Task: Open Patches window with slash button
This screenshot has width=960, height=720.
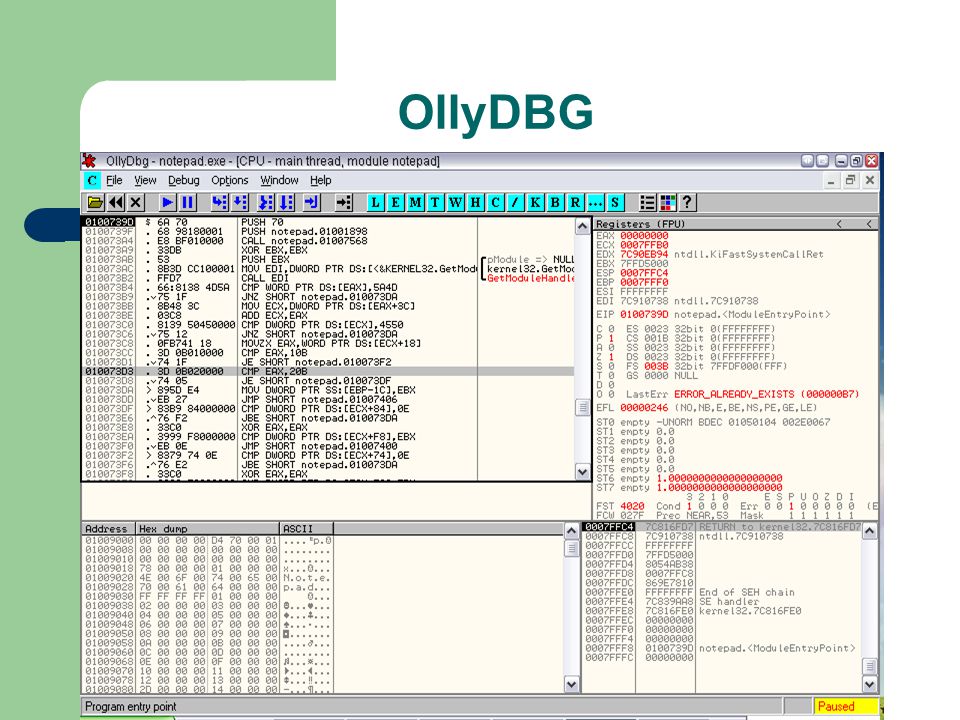Action: tap(516, 203)
